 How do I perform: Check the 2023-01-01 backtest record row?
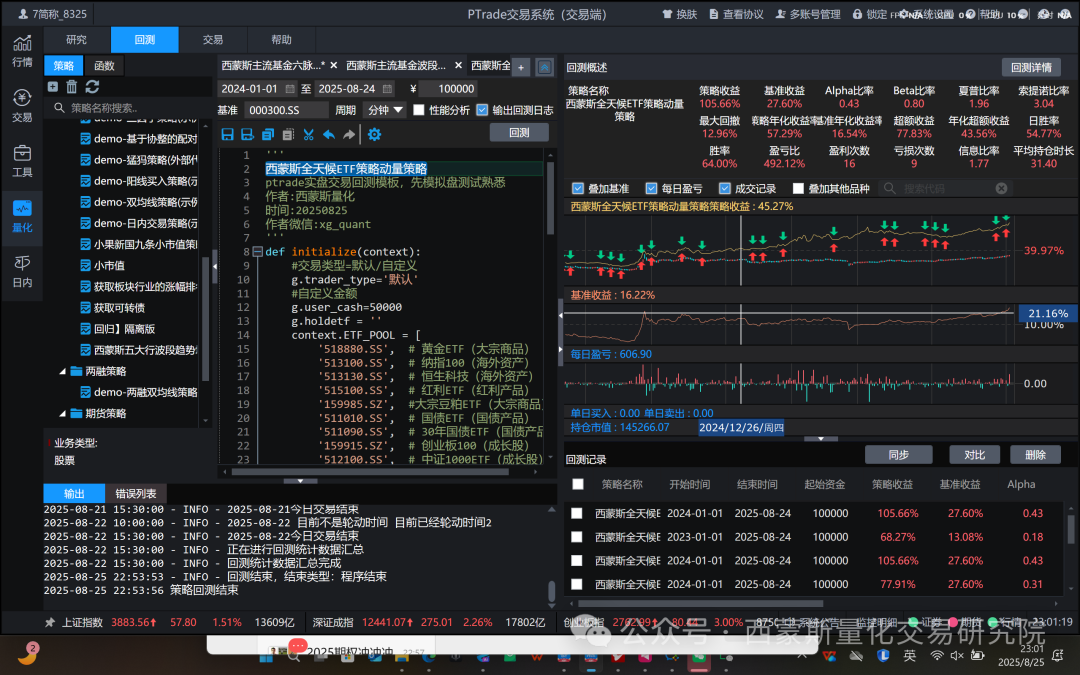[577, 537]
